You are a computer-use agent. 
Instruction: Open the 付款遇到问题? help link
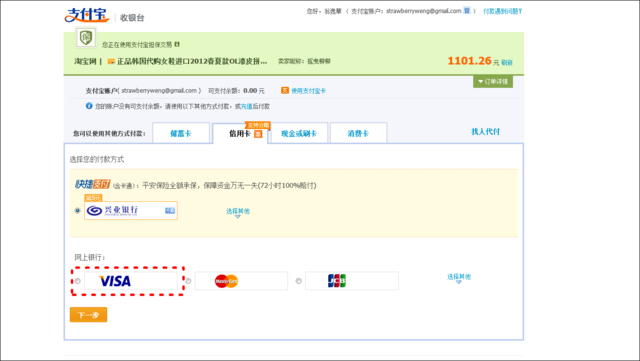[x=502, y=11]
